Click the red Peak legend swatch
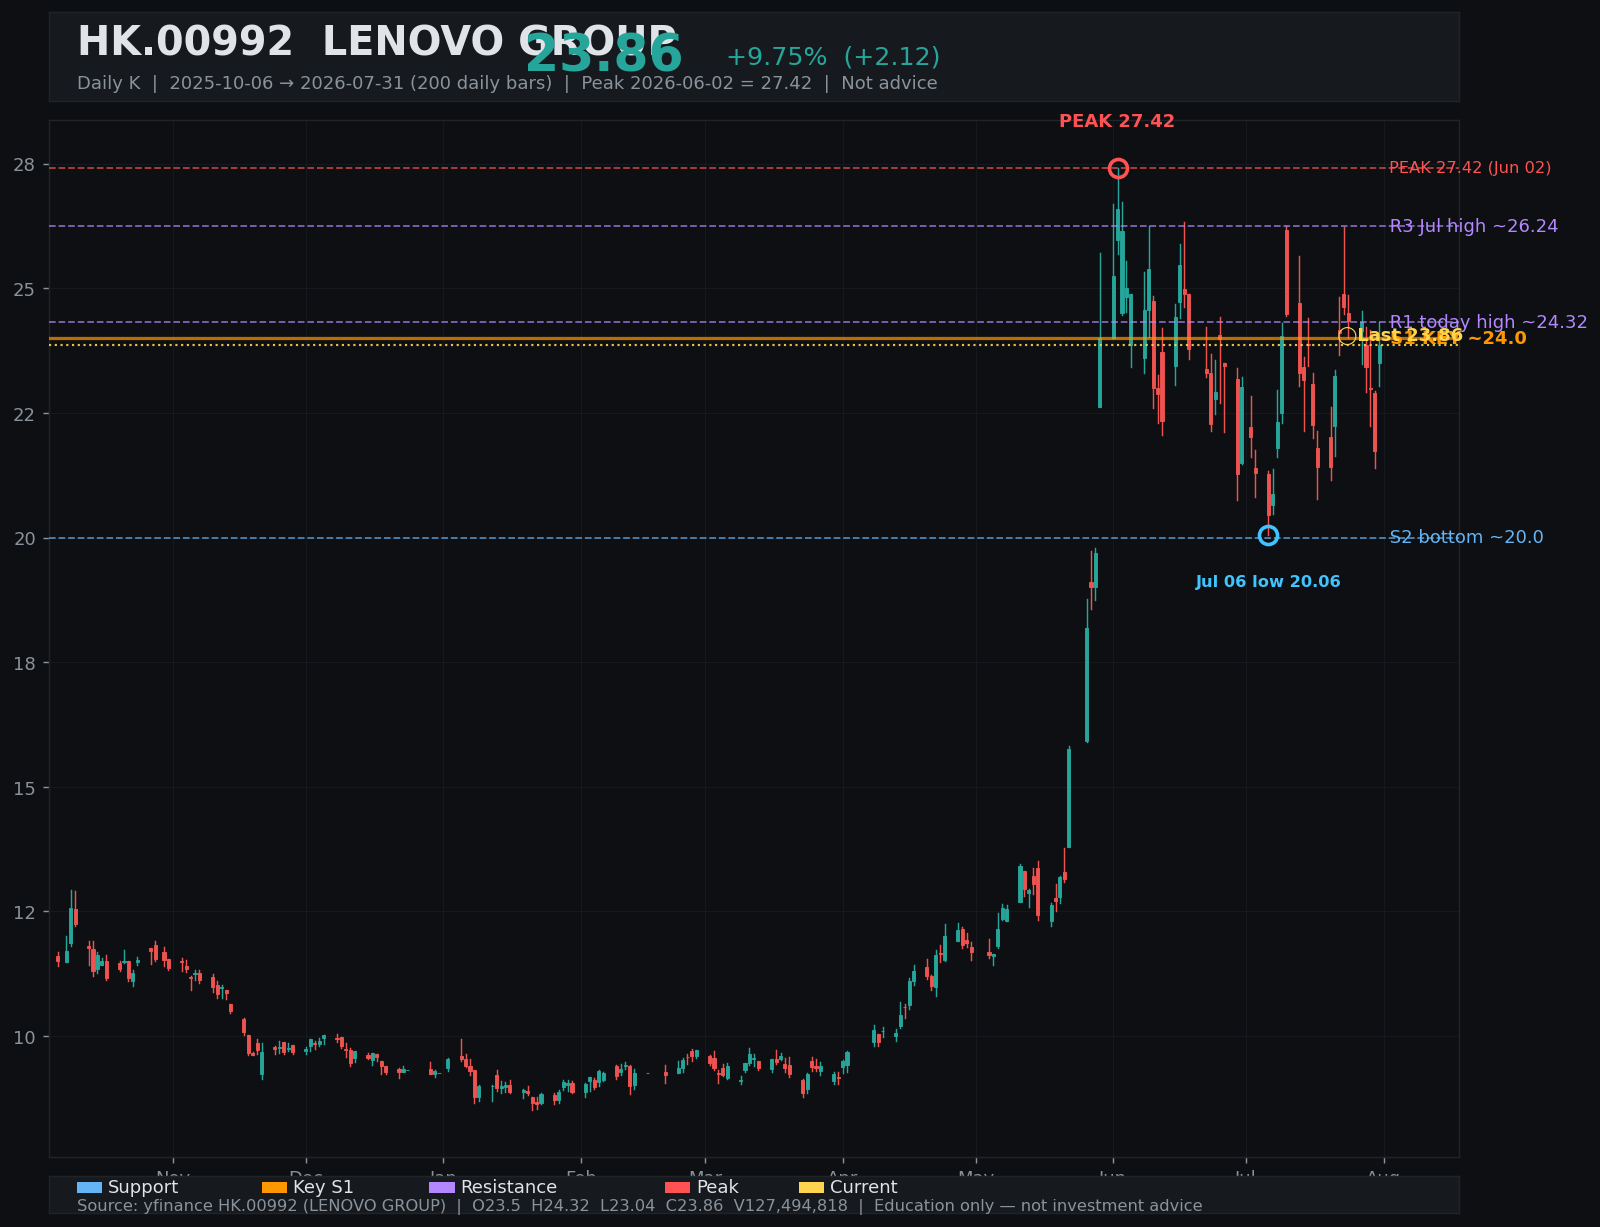 pyautogui.click(x=678, y=1187)
